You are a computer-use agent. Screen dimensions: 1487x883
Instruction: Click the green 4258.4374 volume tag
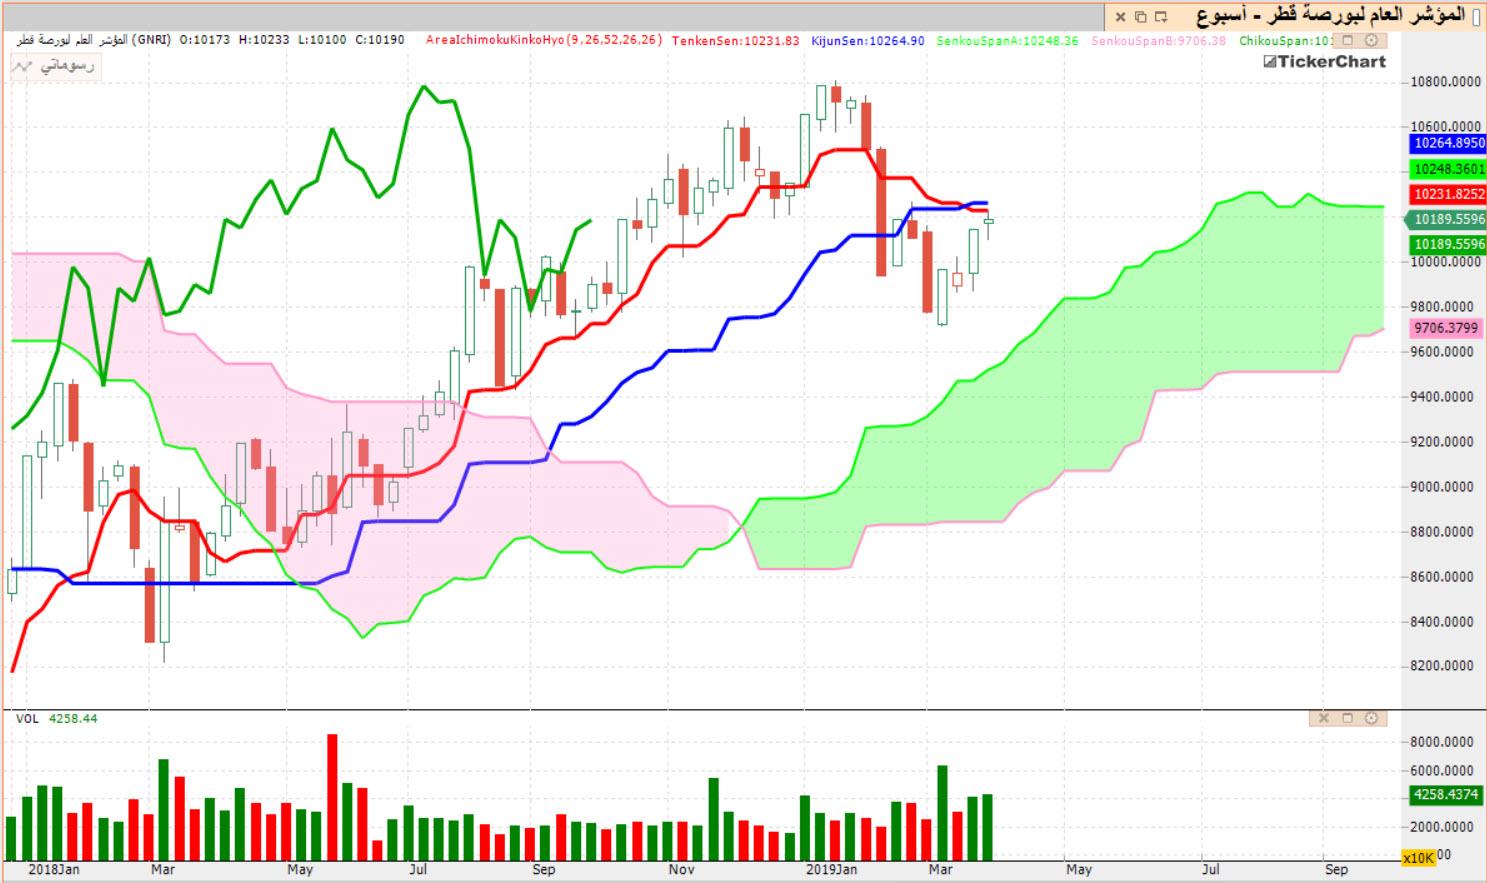pyautogui.click(x=1446, y=795)
